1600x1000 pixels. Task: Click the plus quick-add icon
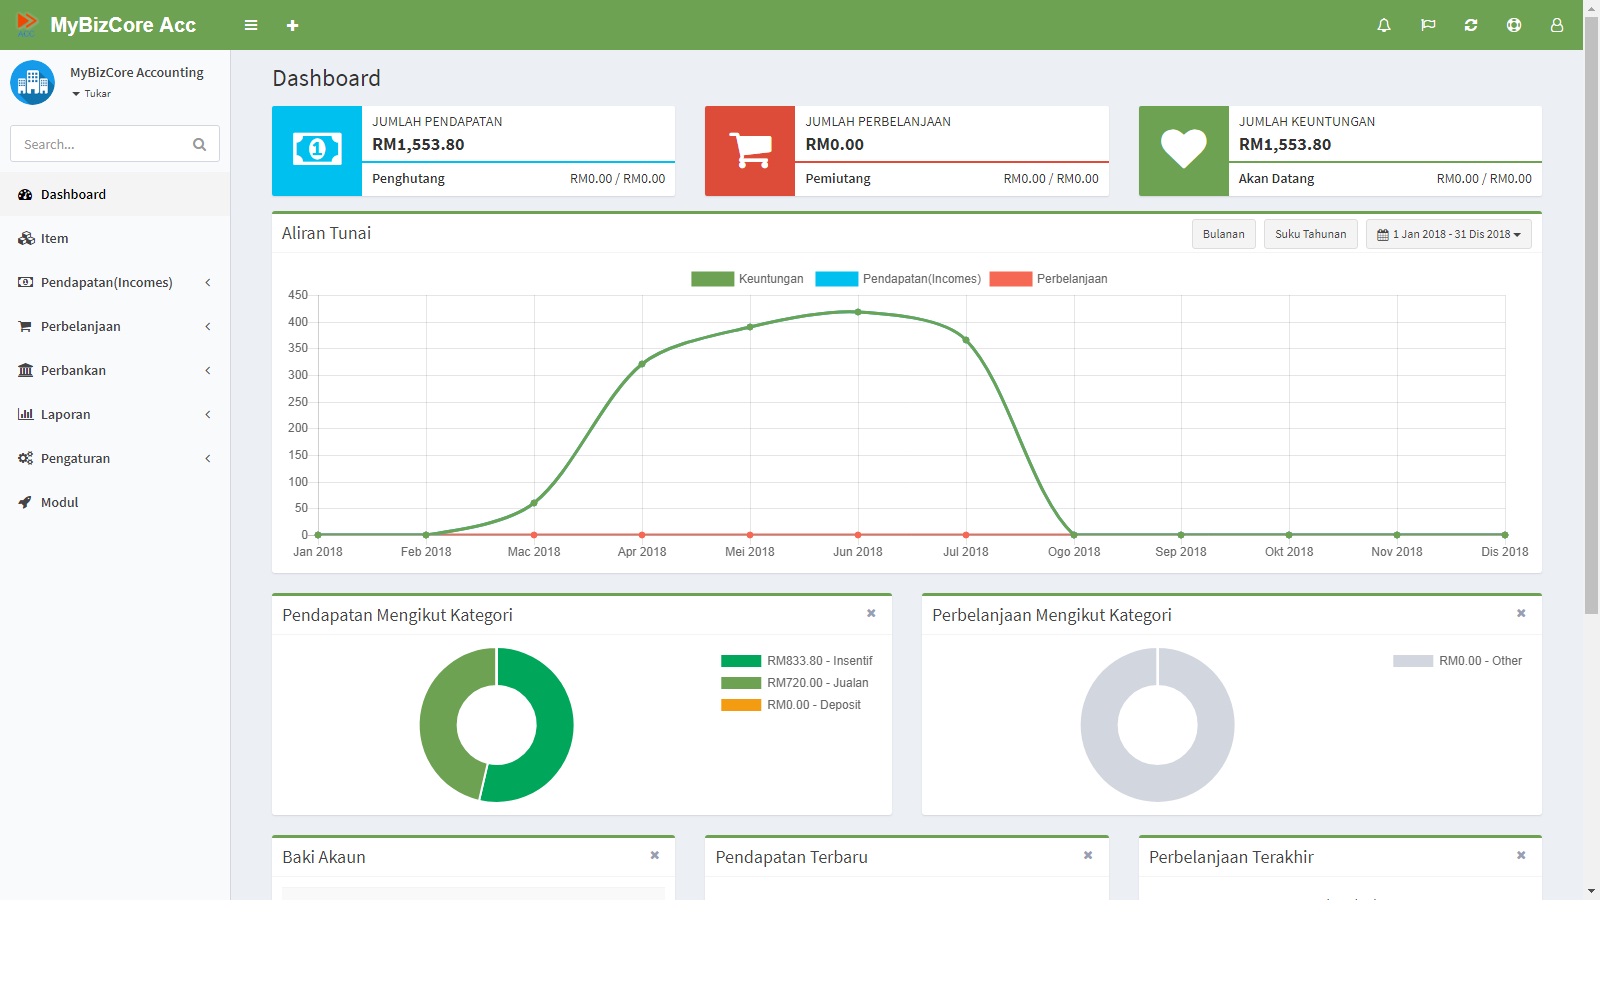[292, 25]
